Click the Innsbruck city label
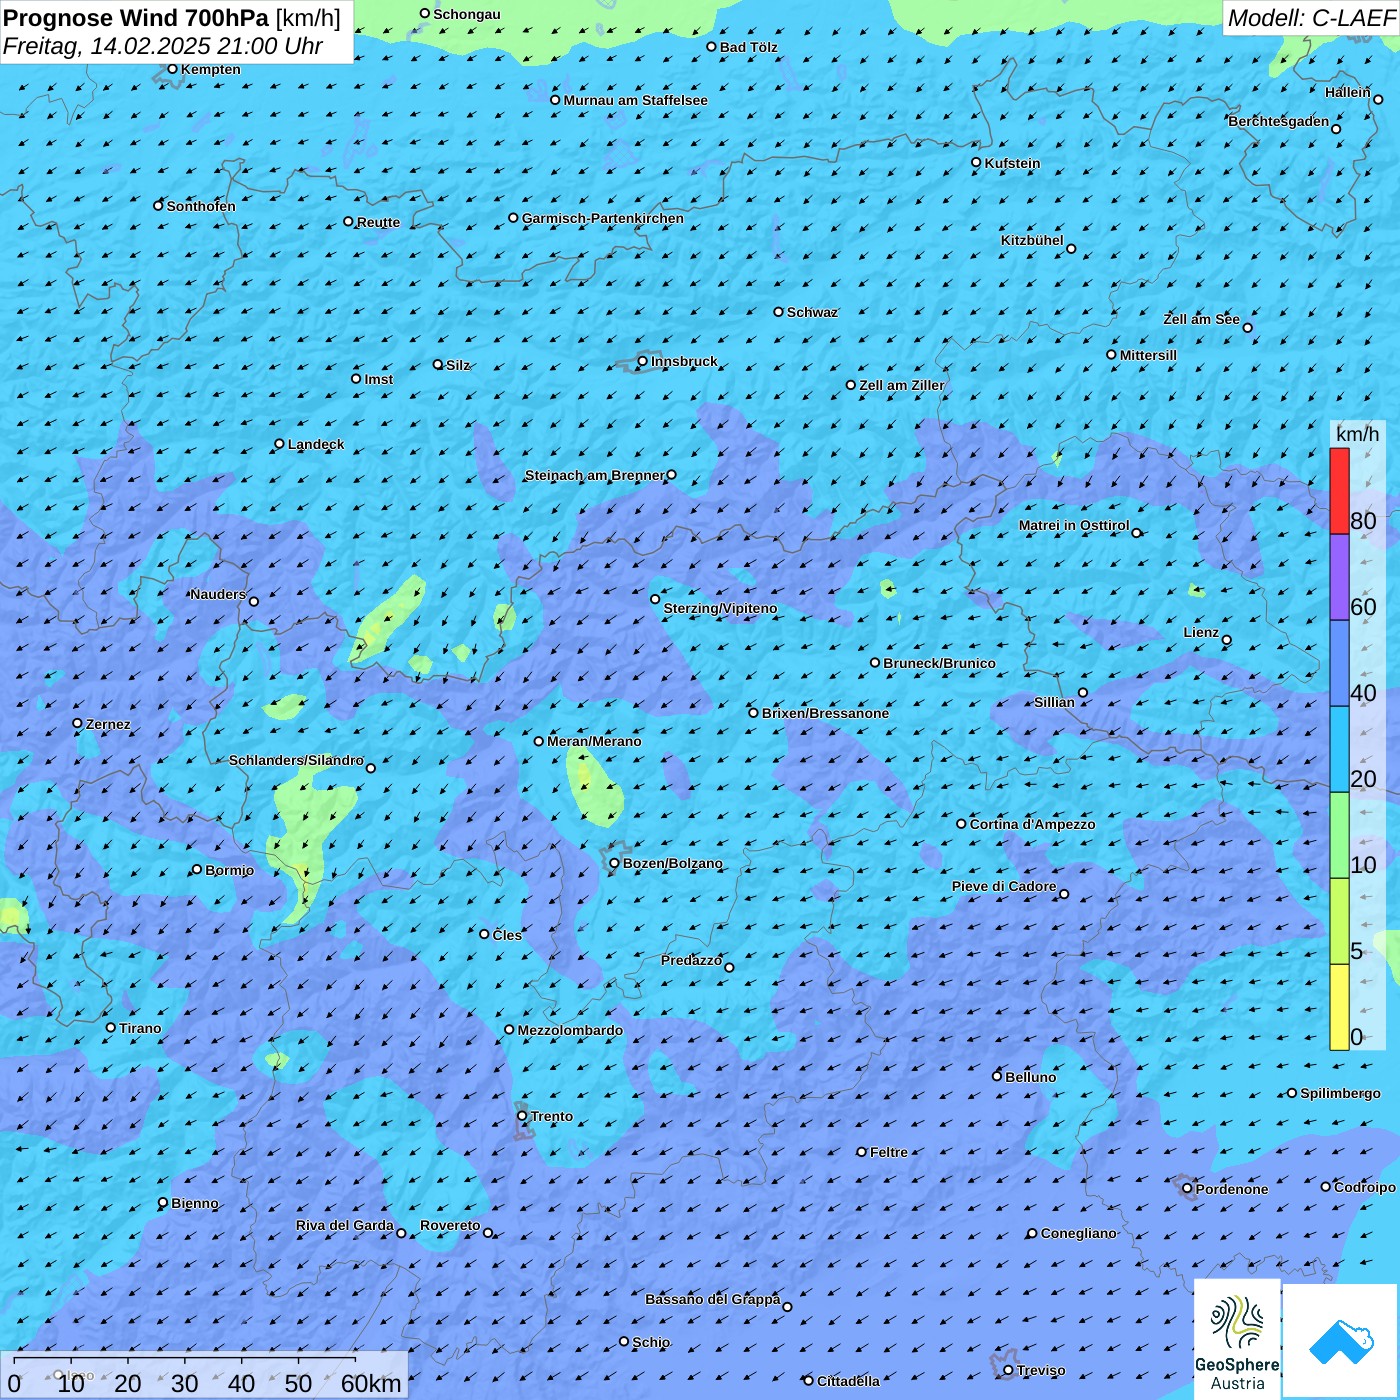 click(684, 361)
